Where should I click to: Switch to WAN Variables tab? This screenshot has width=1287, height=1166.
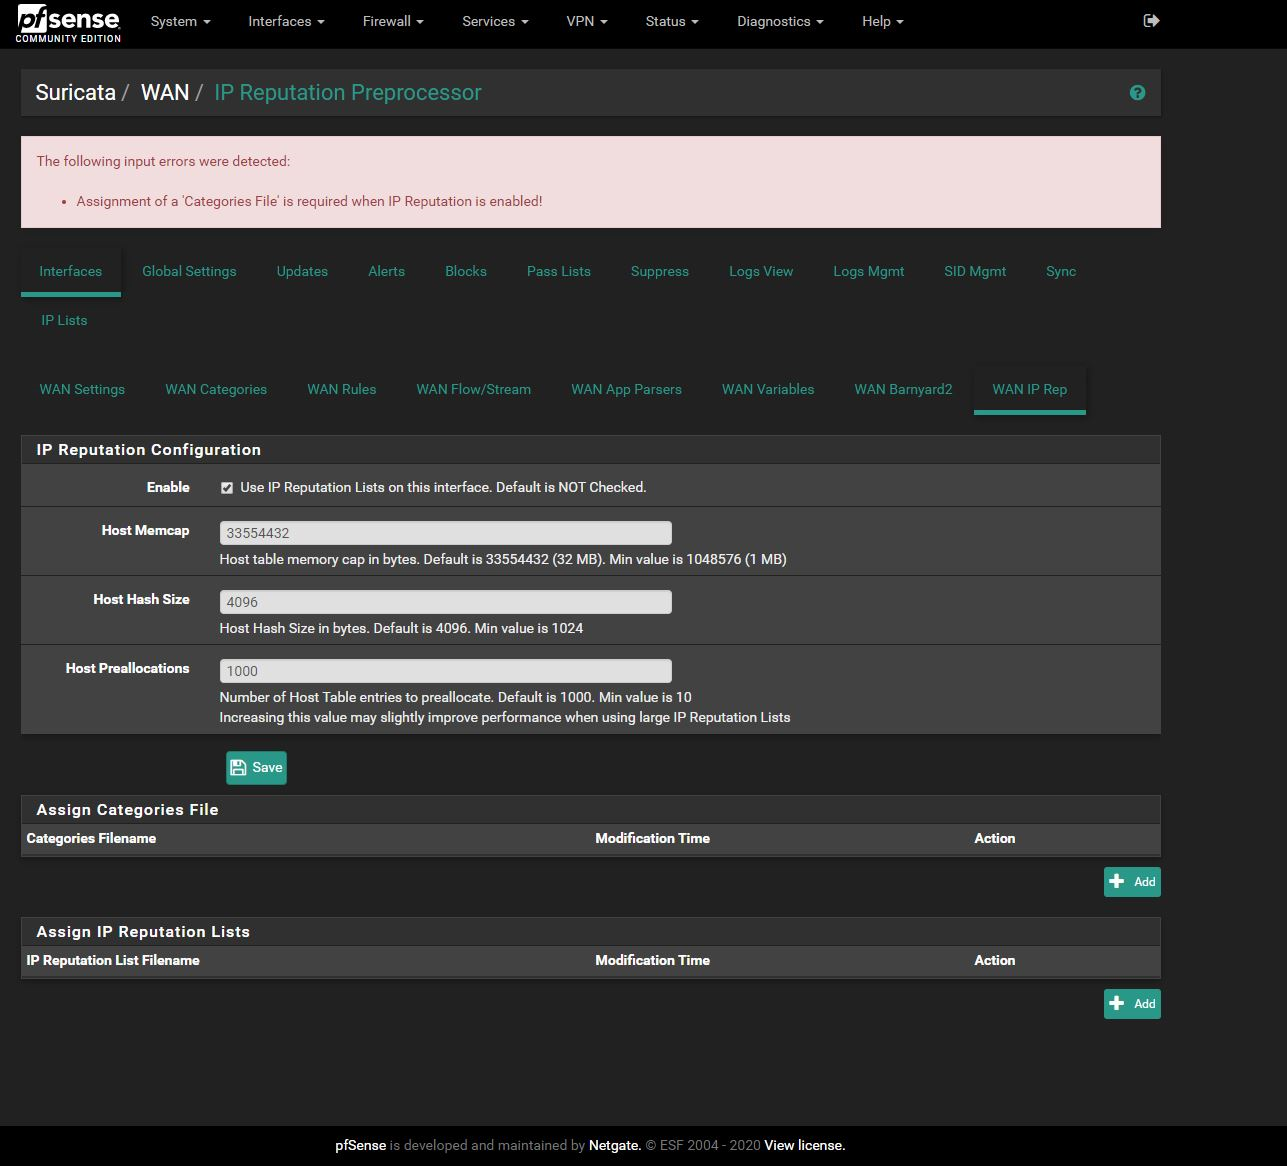768,389
